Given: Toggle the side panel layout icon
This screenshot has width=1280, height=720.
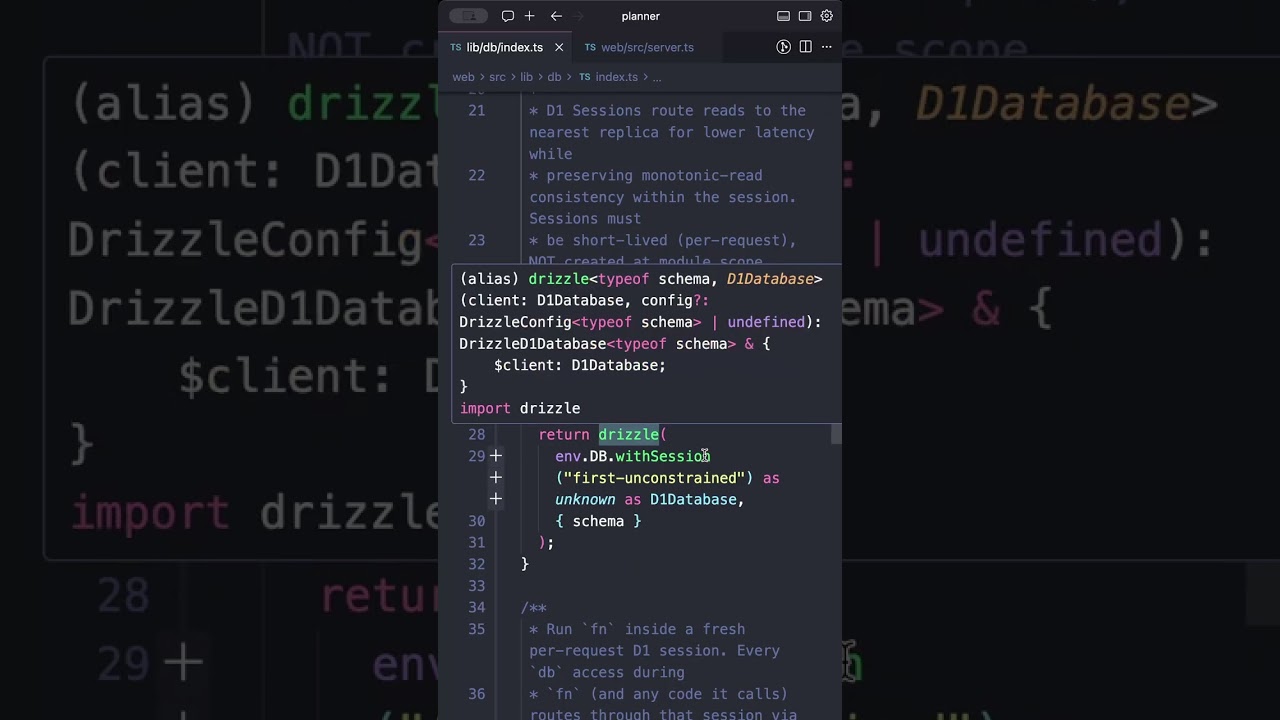Looking at the screenshot, I should (805, 16).
